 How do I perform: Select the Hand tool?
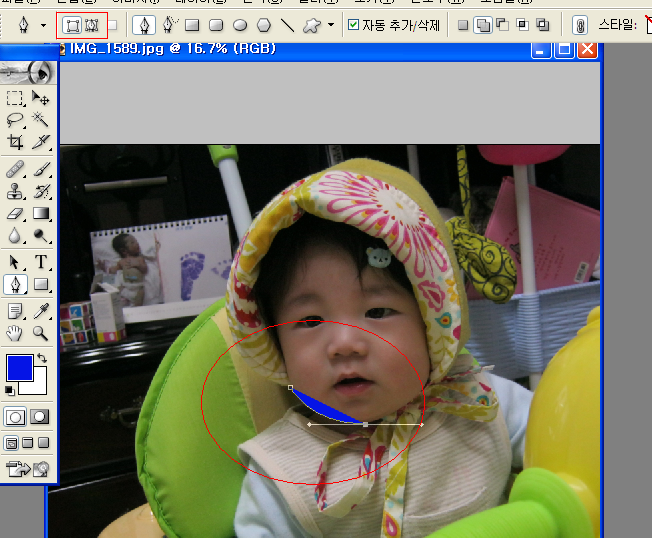[x=15, y=333]
